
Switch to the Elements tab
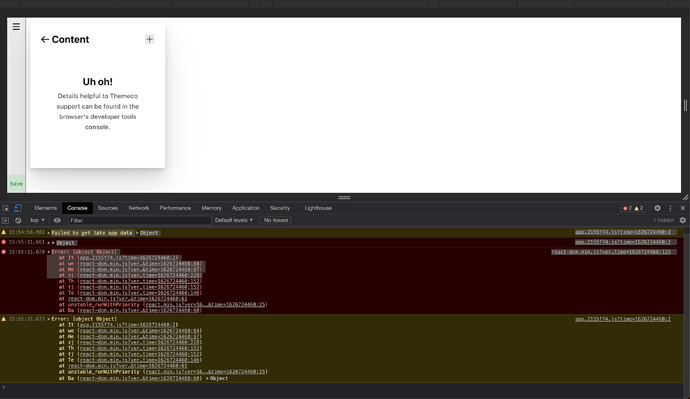coord(46,208)
